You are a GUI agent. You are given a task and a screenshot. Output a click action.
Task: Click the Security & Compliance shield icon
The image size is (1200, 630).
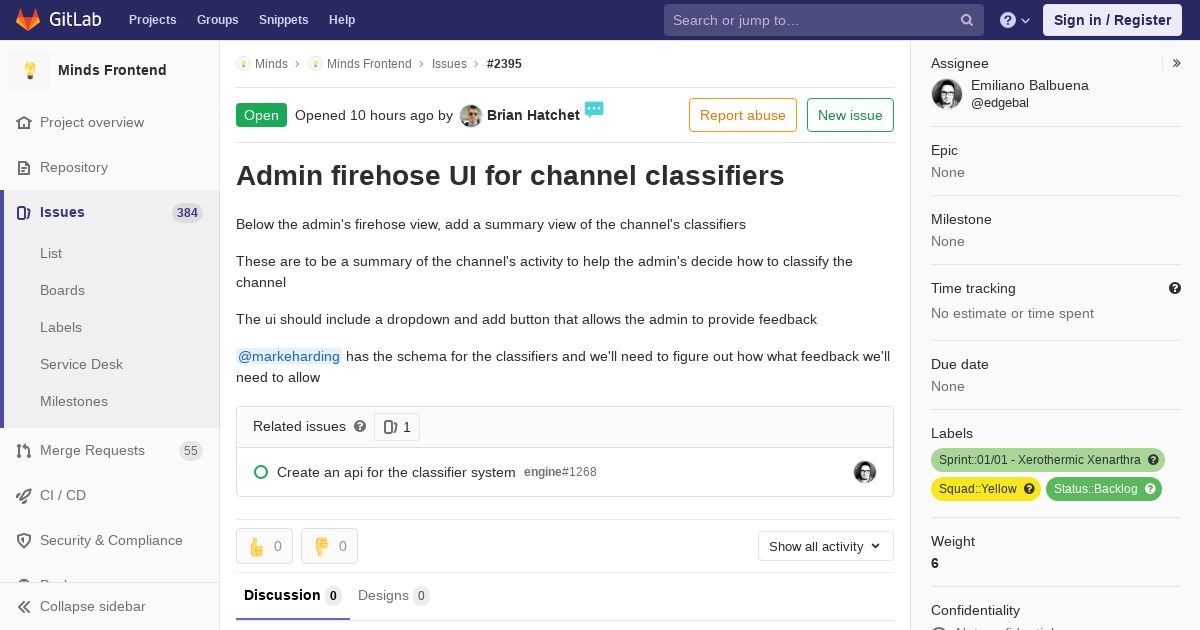pyautogui.click(x=24, y=540)
